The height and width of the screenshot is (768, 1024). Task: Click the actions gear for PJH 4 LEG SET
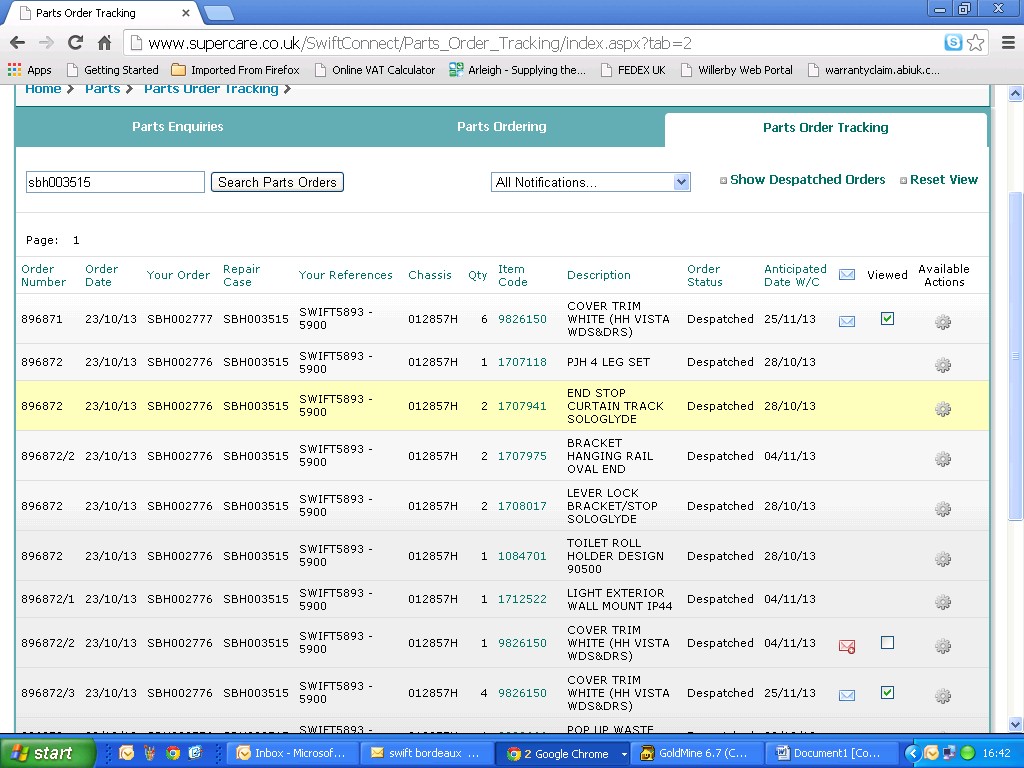pyautogui.click(x=942, y=365)
